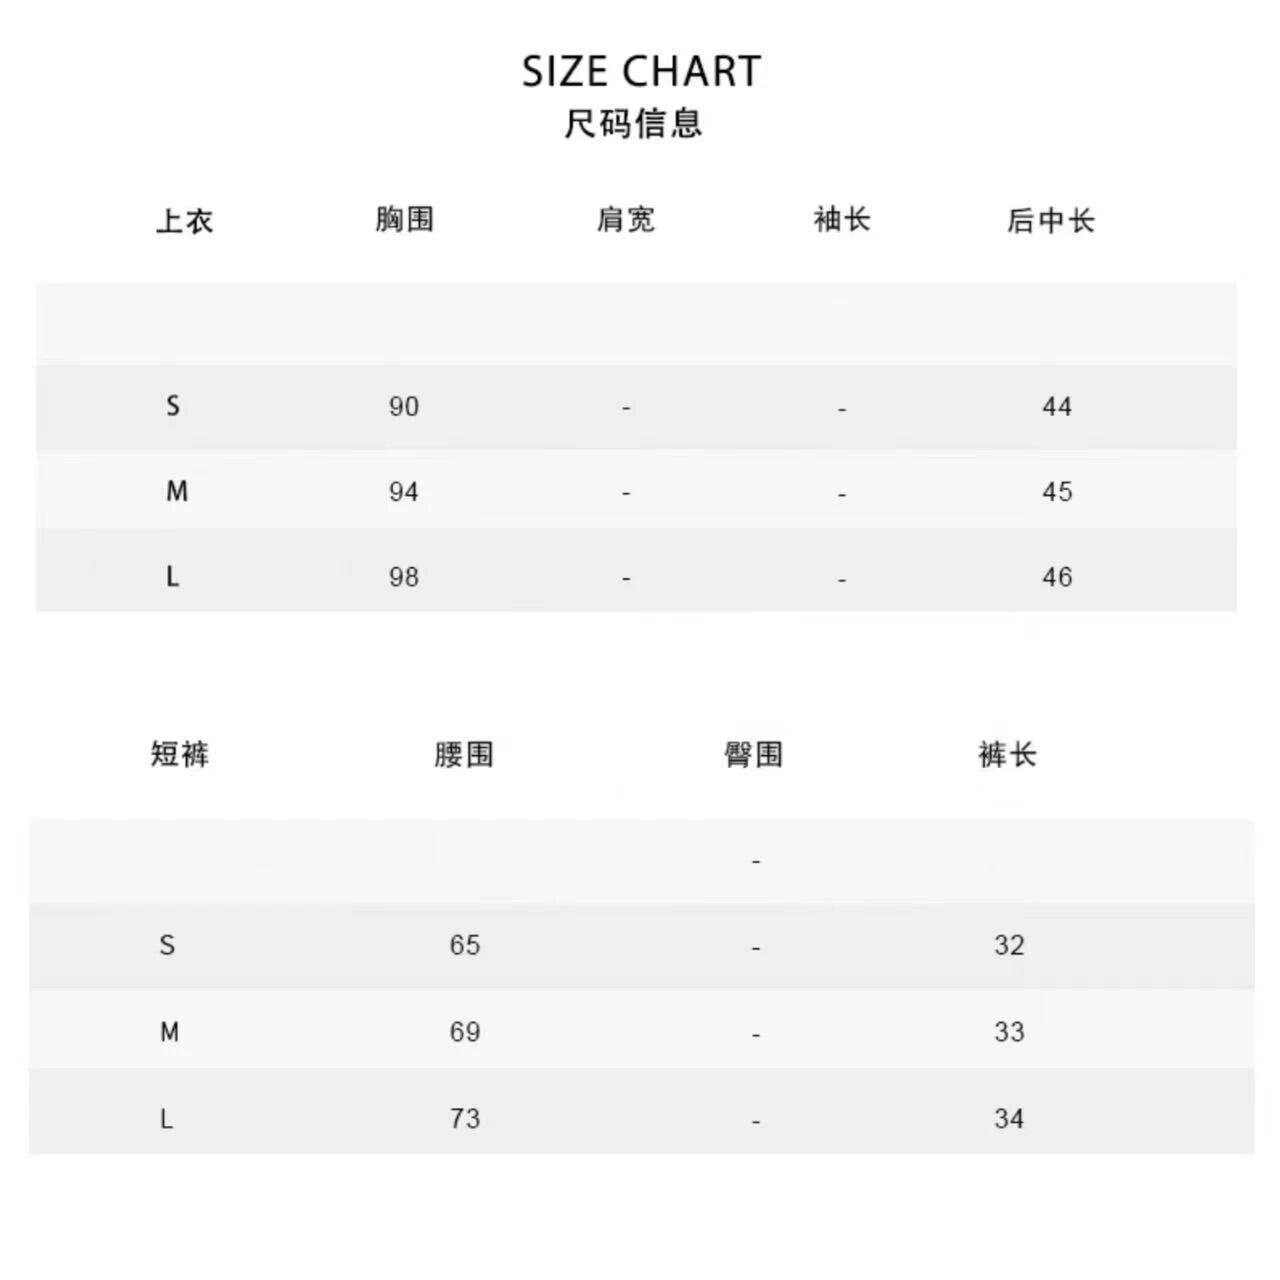Screen dimensions: 1280x1280
Task: Select the 肩宽 column header
Action: [626, 219]
